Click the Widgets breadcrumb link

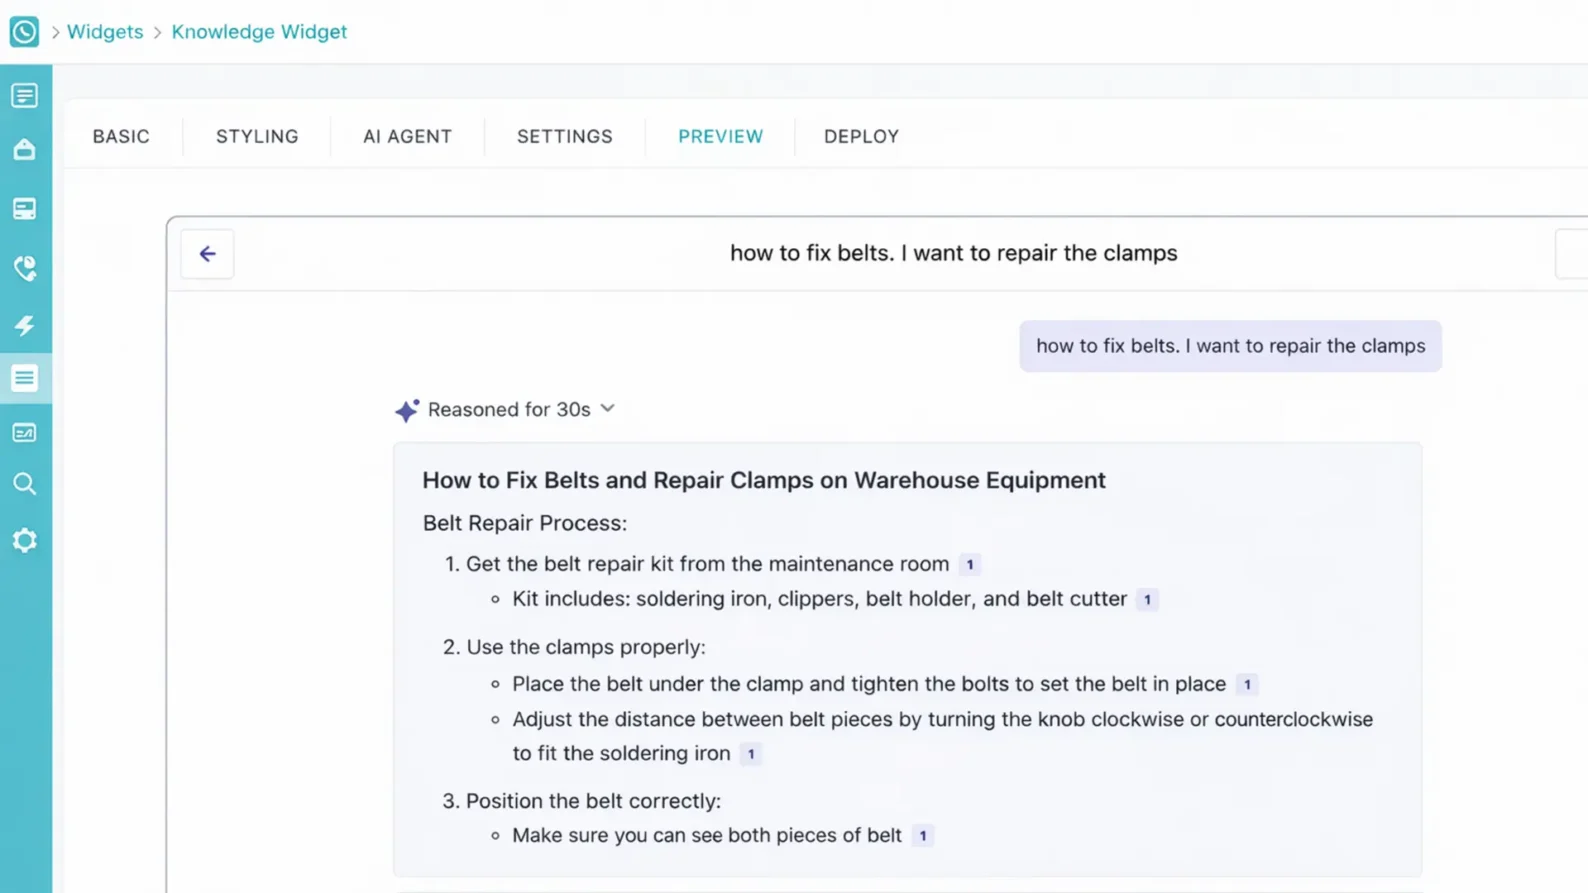105,32
